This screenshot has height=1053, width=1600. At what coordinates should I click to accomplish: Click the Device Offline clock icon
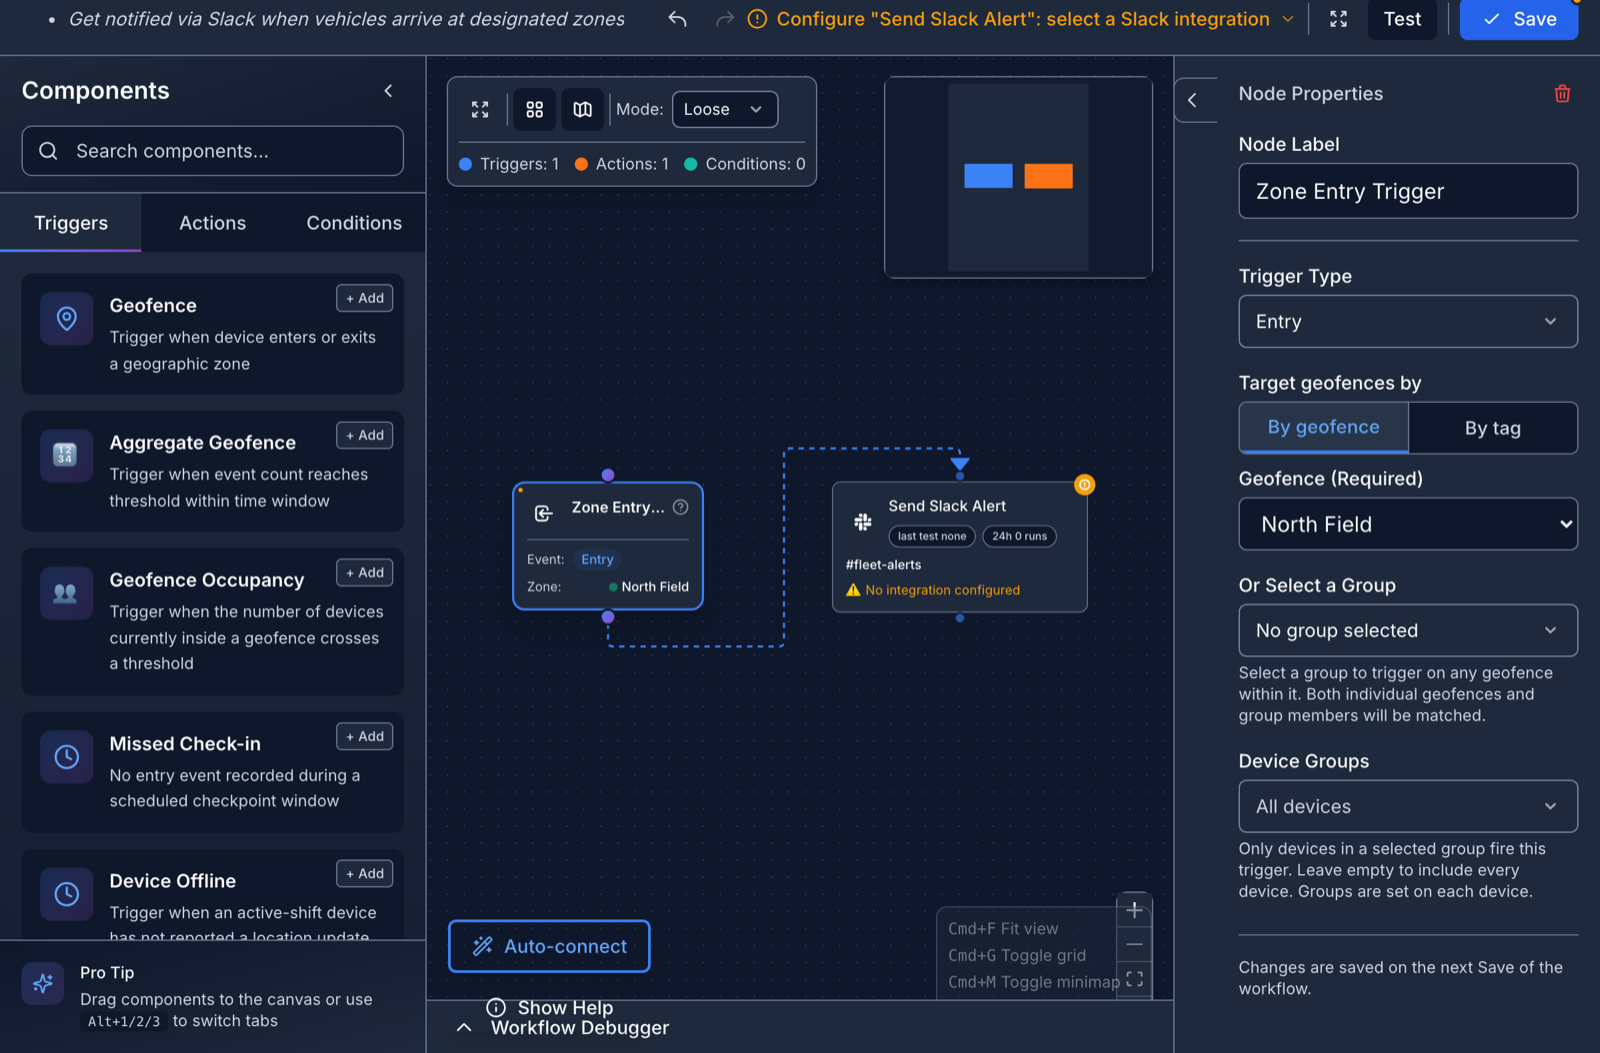[x=67, y=894]
